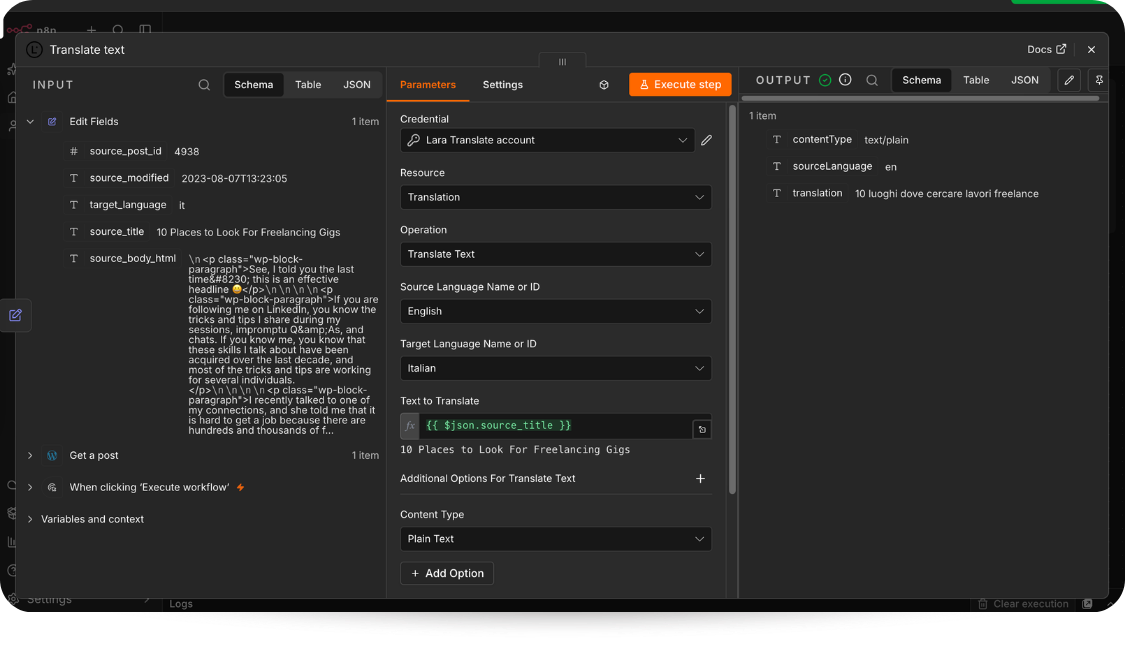Viewport: 1125px width, 648px height.
Task: Switch OUTPUT view to JSON
Action: pyautogui.click(x=1025, y=80)
